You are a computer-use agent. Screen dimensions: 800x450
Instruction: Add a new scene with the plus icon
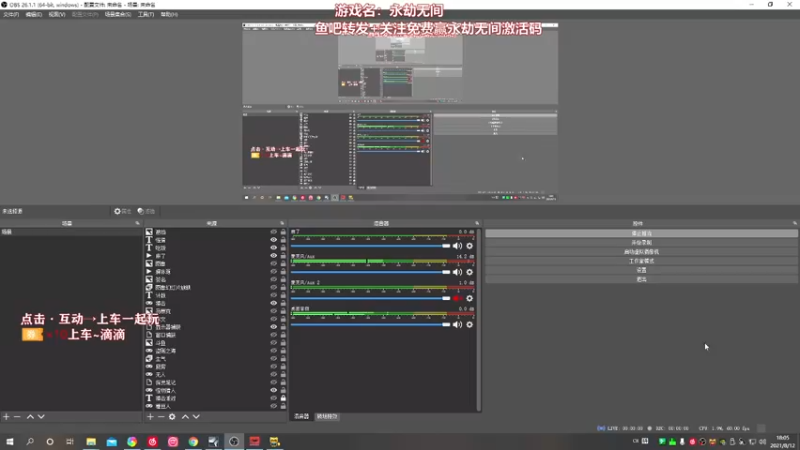(x=6, y=417)
